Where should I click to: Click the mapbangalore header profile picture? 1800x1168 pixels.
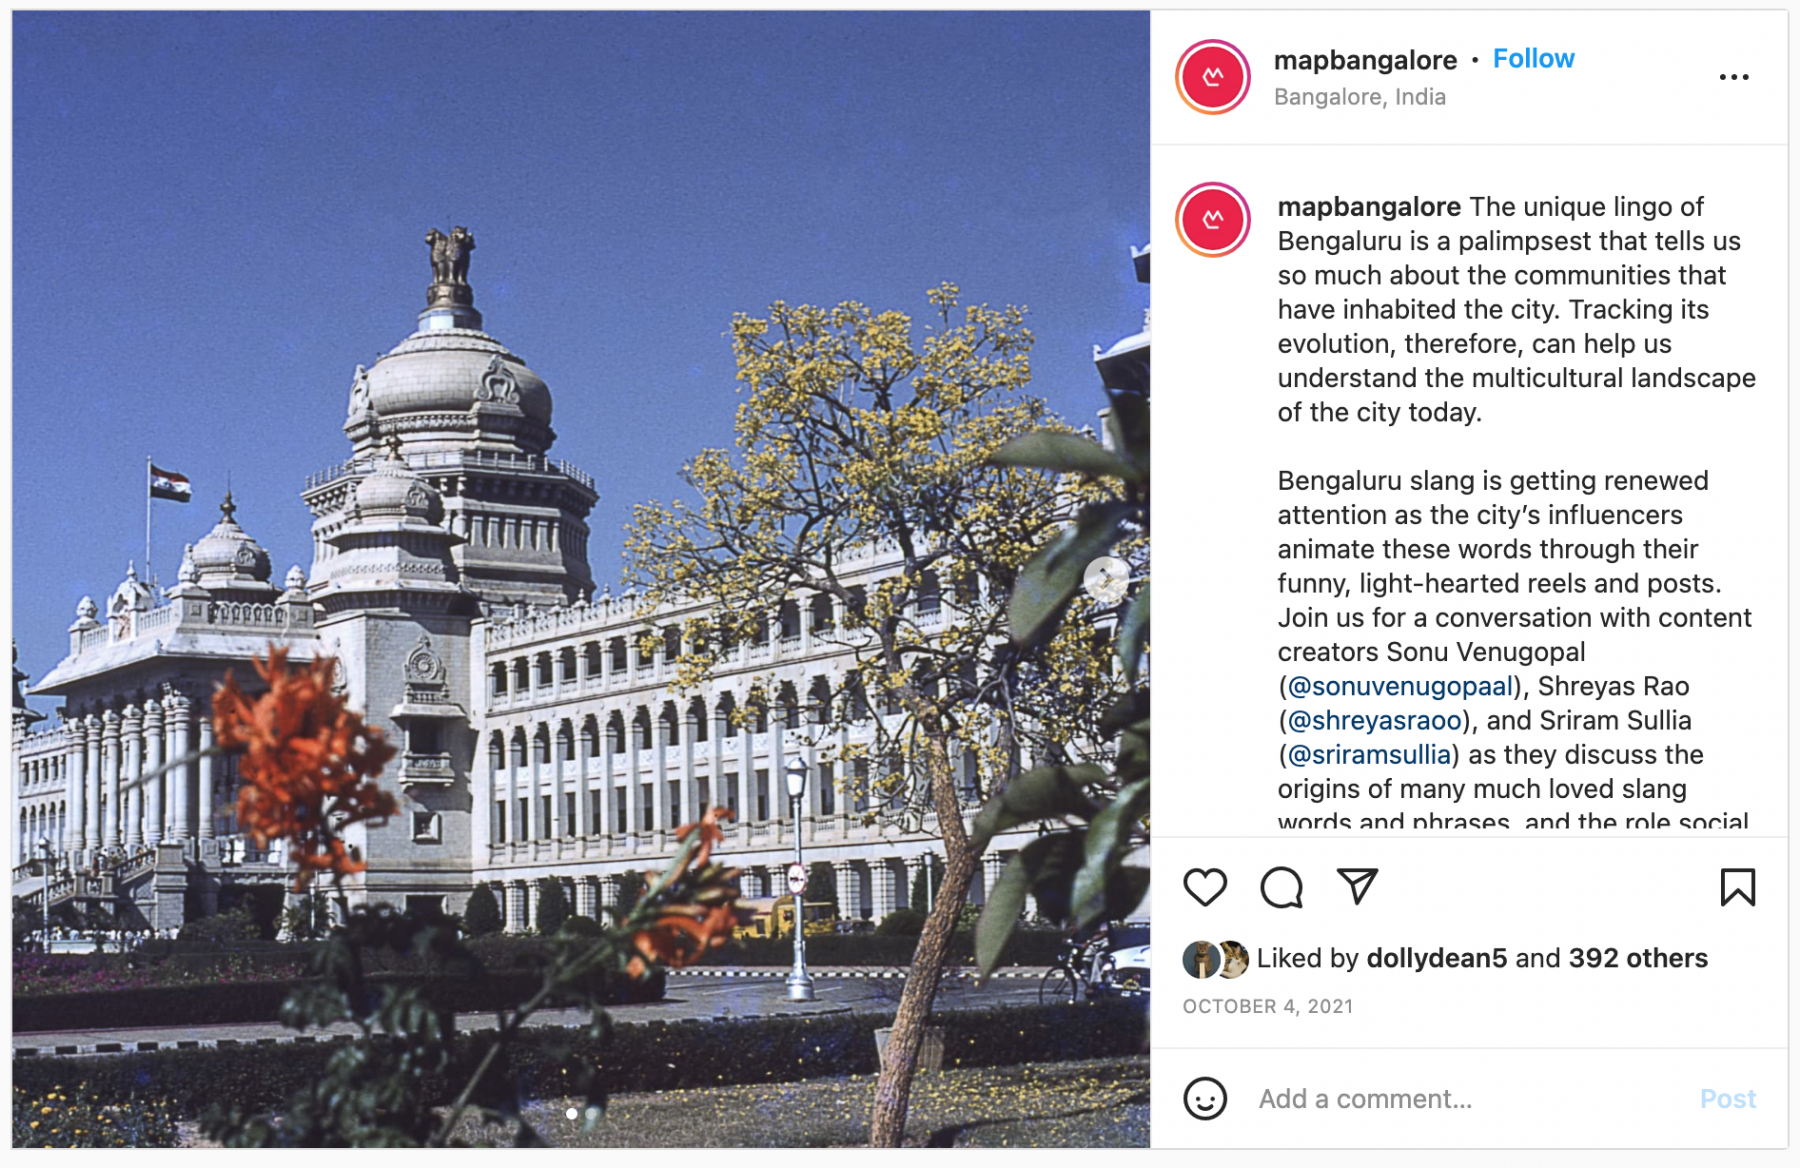click(1213, 77)
